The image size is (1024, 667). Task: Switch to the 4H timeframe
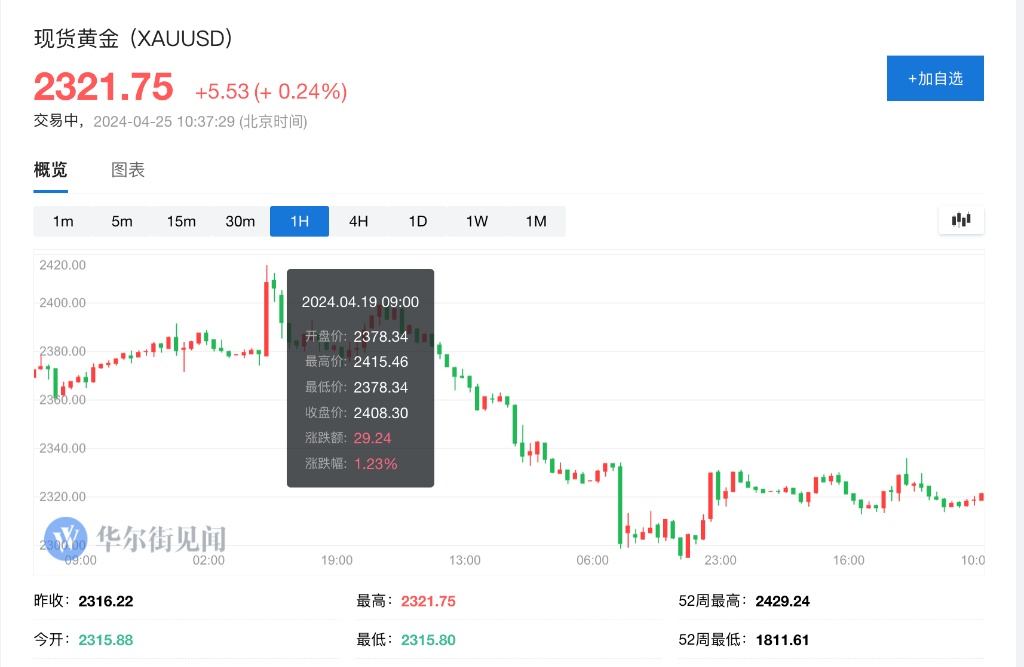tap(358, 221)
